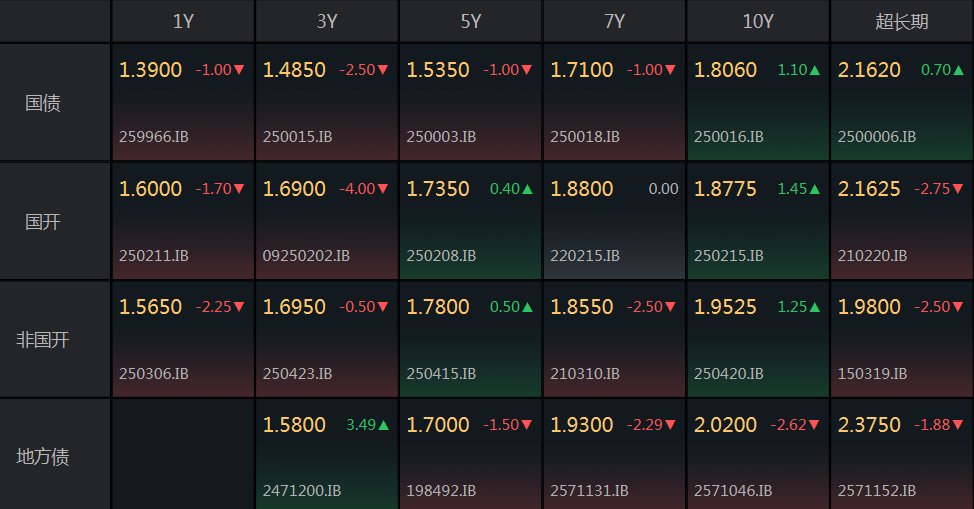Click the green up arrow beside 3.49
Image resolution: width=974 pixels, height=509 pixels.
(x=384, y=425)
